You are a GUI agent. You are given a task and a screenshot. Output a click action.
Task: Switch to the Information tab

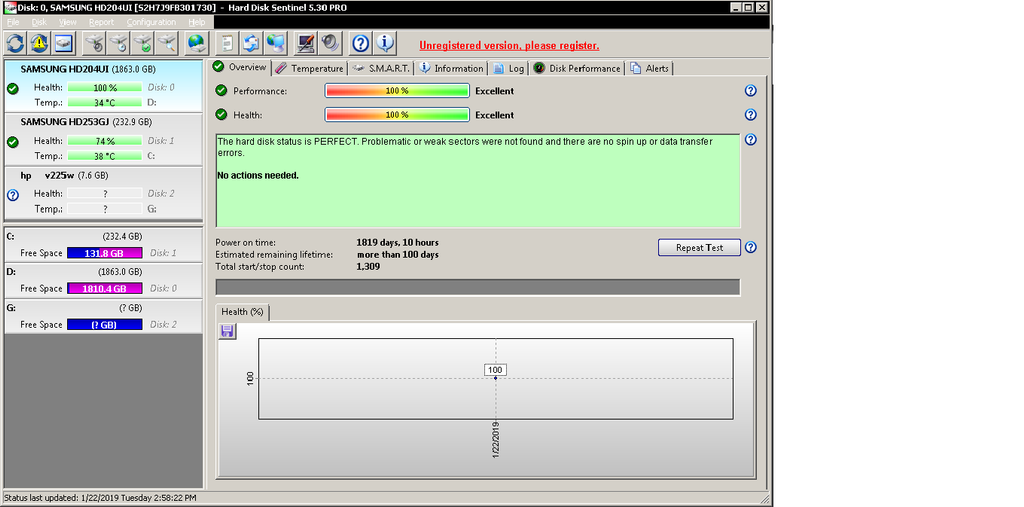(x=451, y=69)
